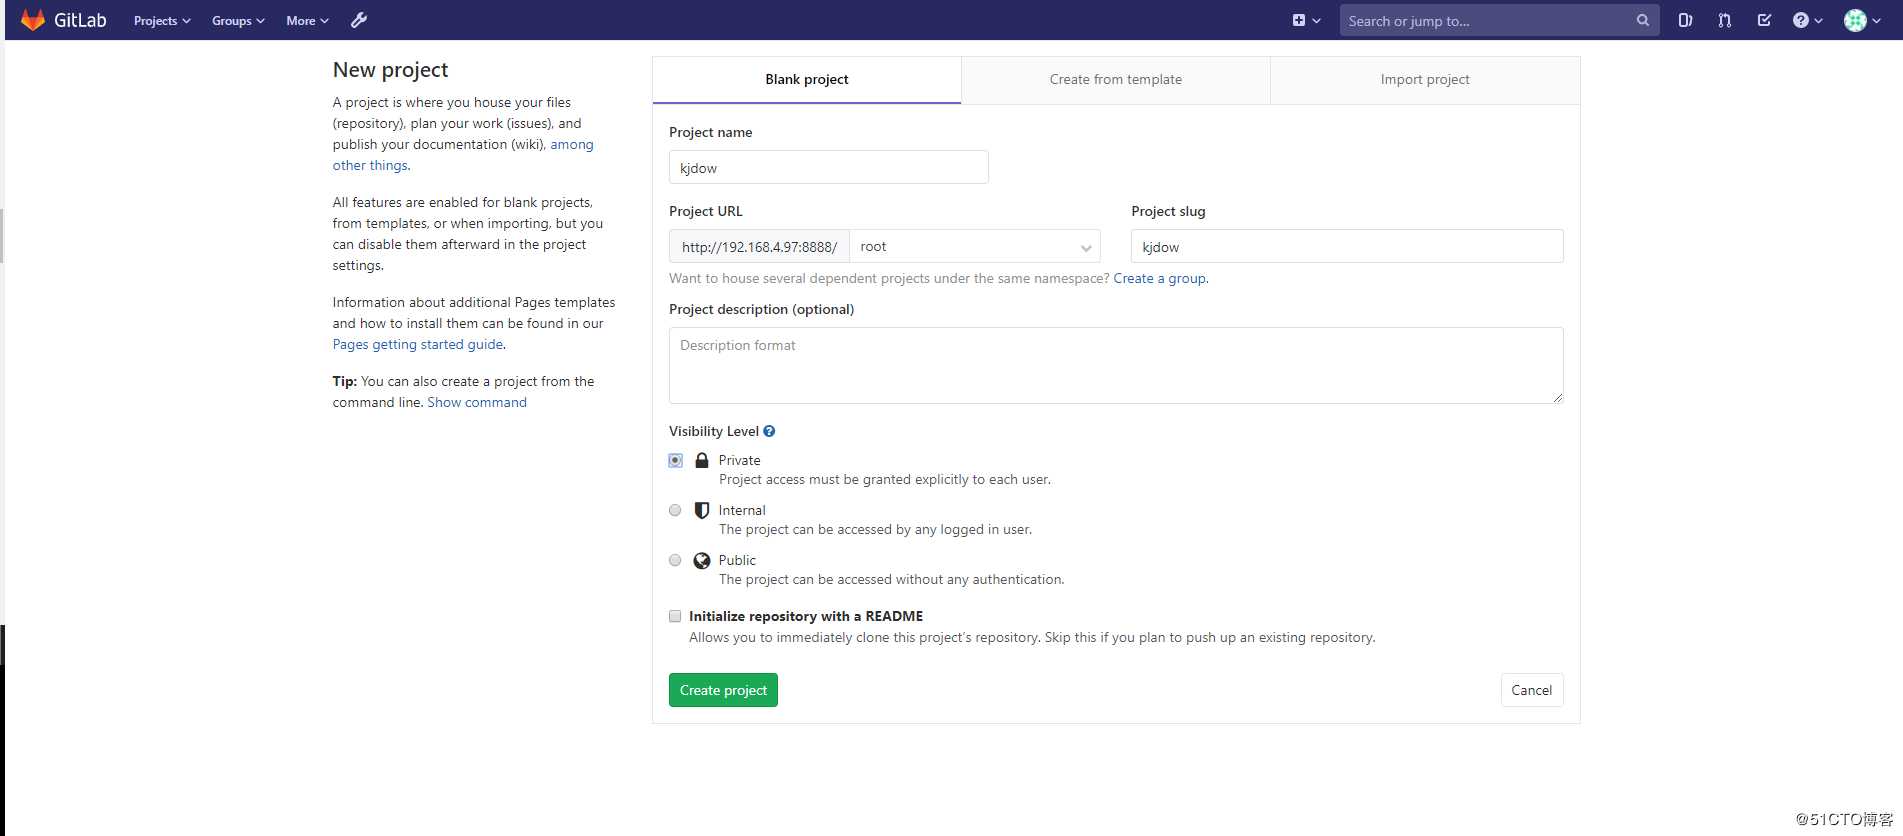
Task: Open the Projects menu dropdown
Action: click(x=162, y=20)
